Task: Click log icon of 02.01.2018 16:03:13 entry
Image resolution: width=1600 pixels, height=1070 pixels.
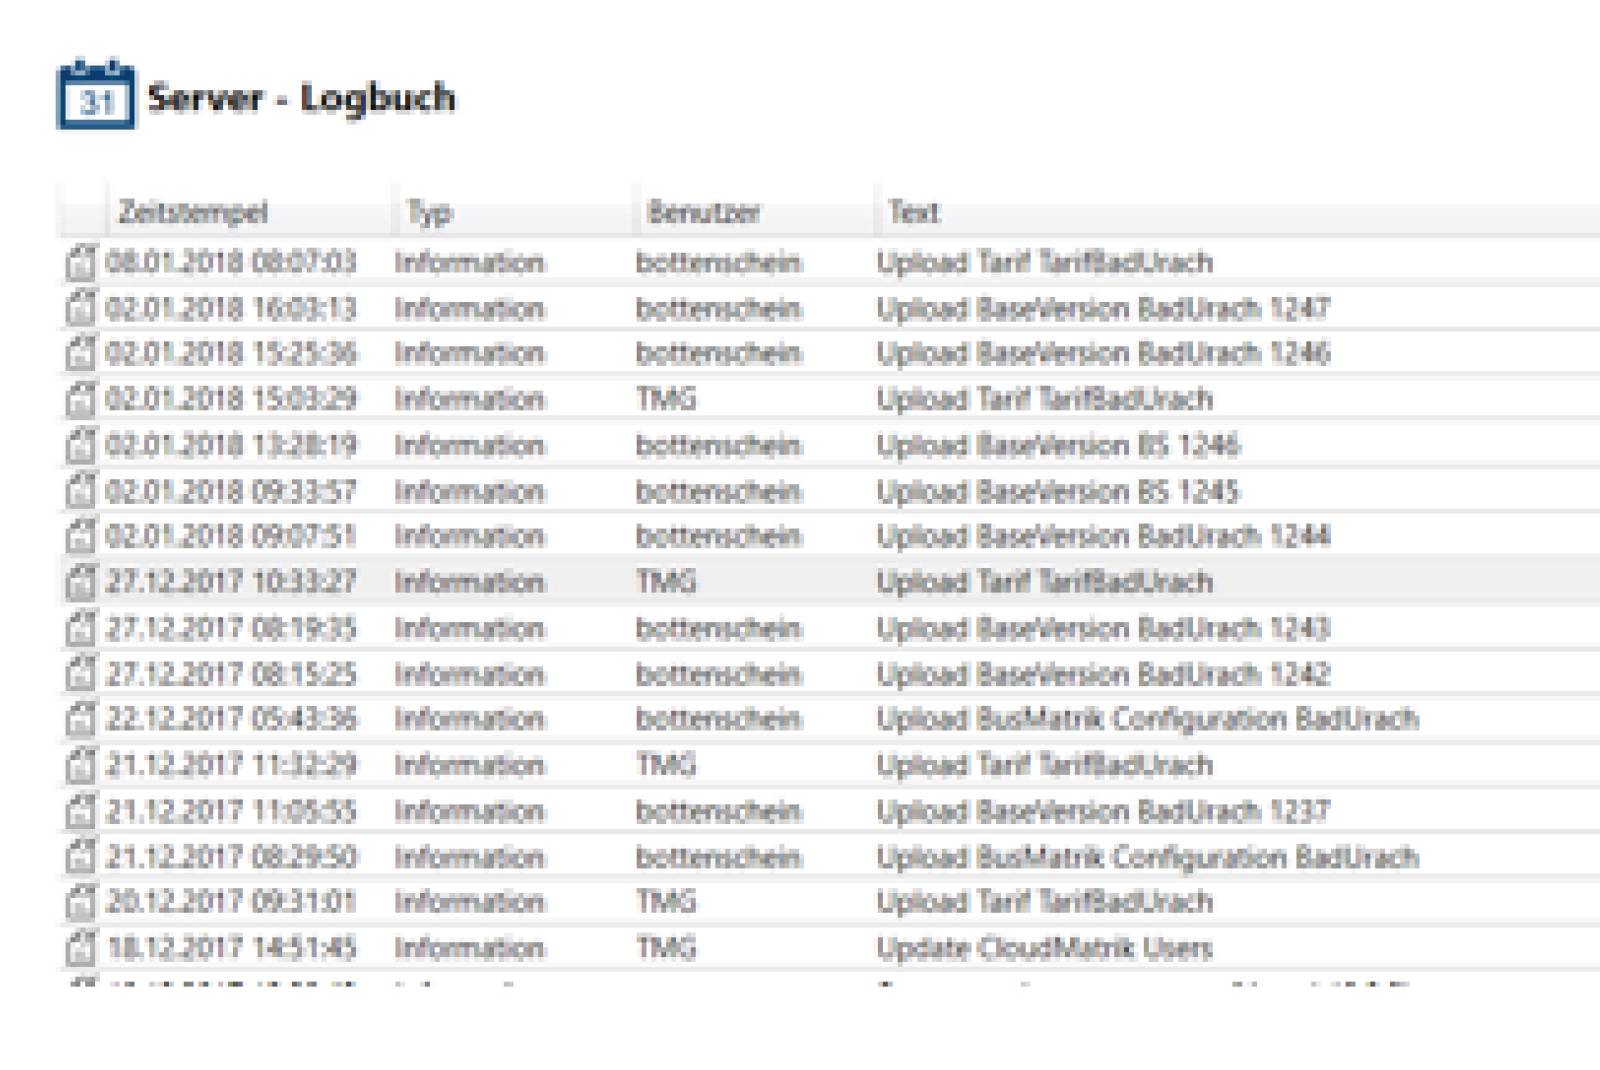Action: point(81,308)
